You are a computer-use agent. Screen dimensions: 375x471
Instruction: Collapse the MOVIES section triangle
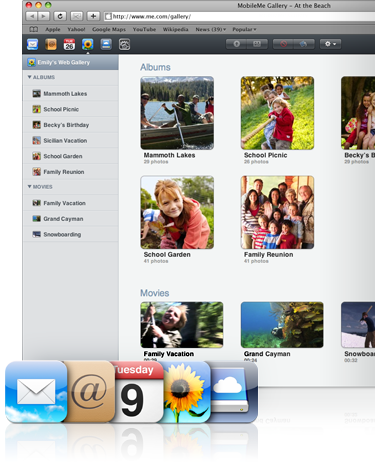click(29, 187)
